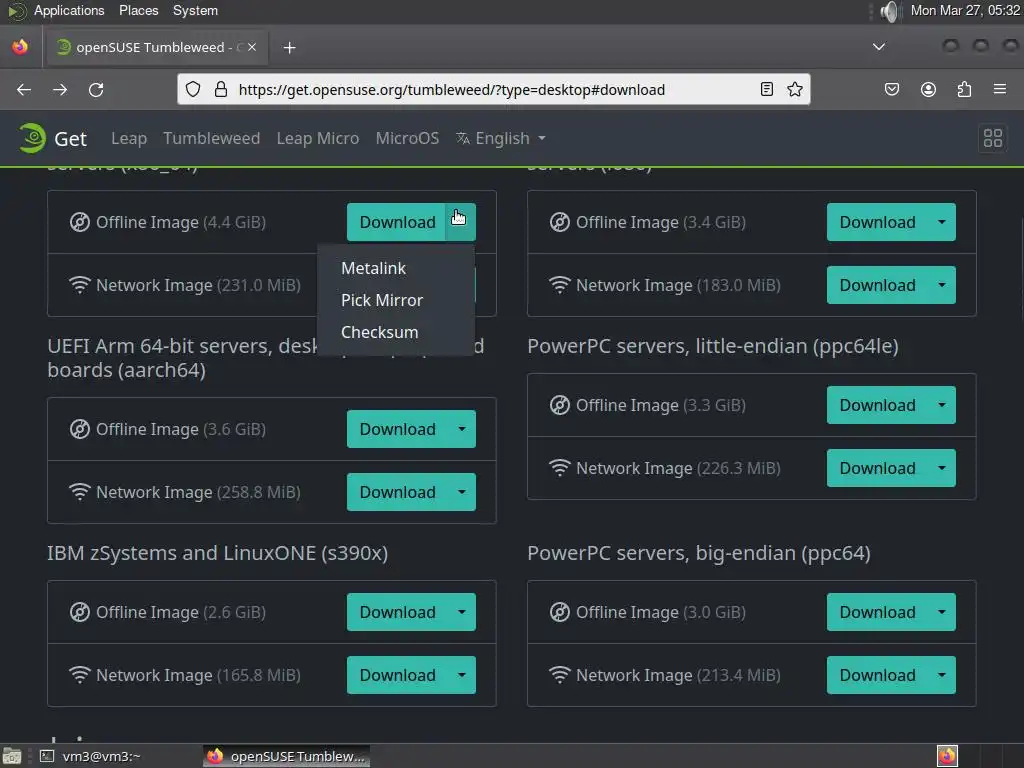This screenshot has width=1024, height=768.
Task: Toggle reader view in the address bar
Action: 767,89
